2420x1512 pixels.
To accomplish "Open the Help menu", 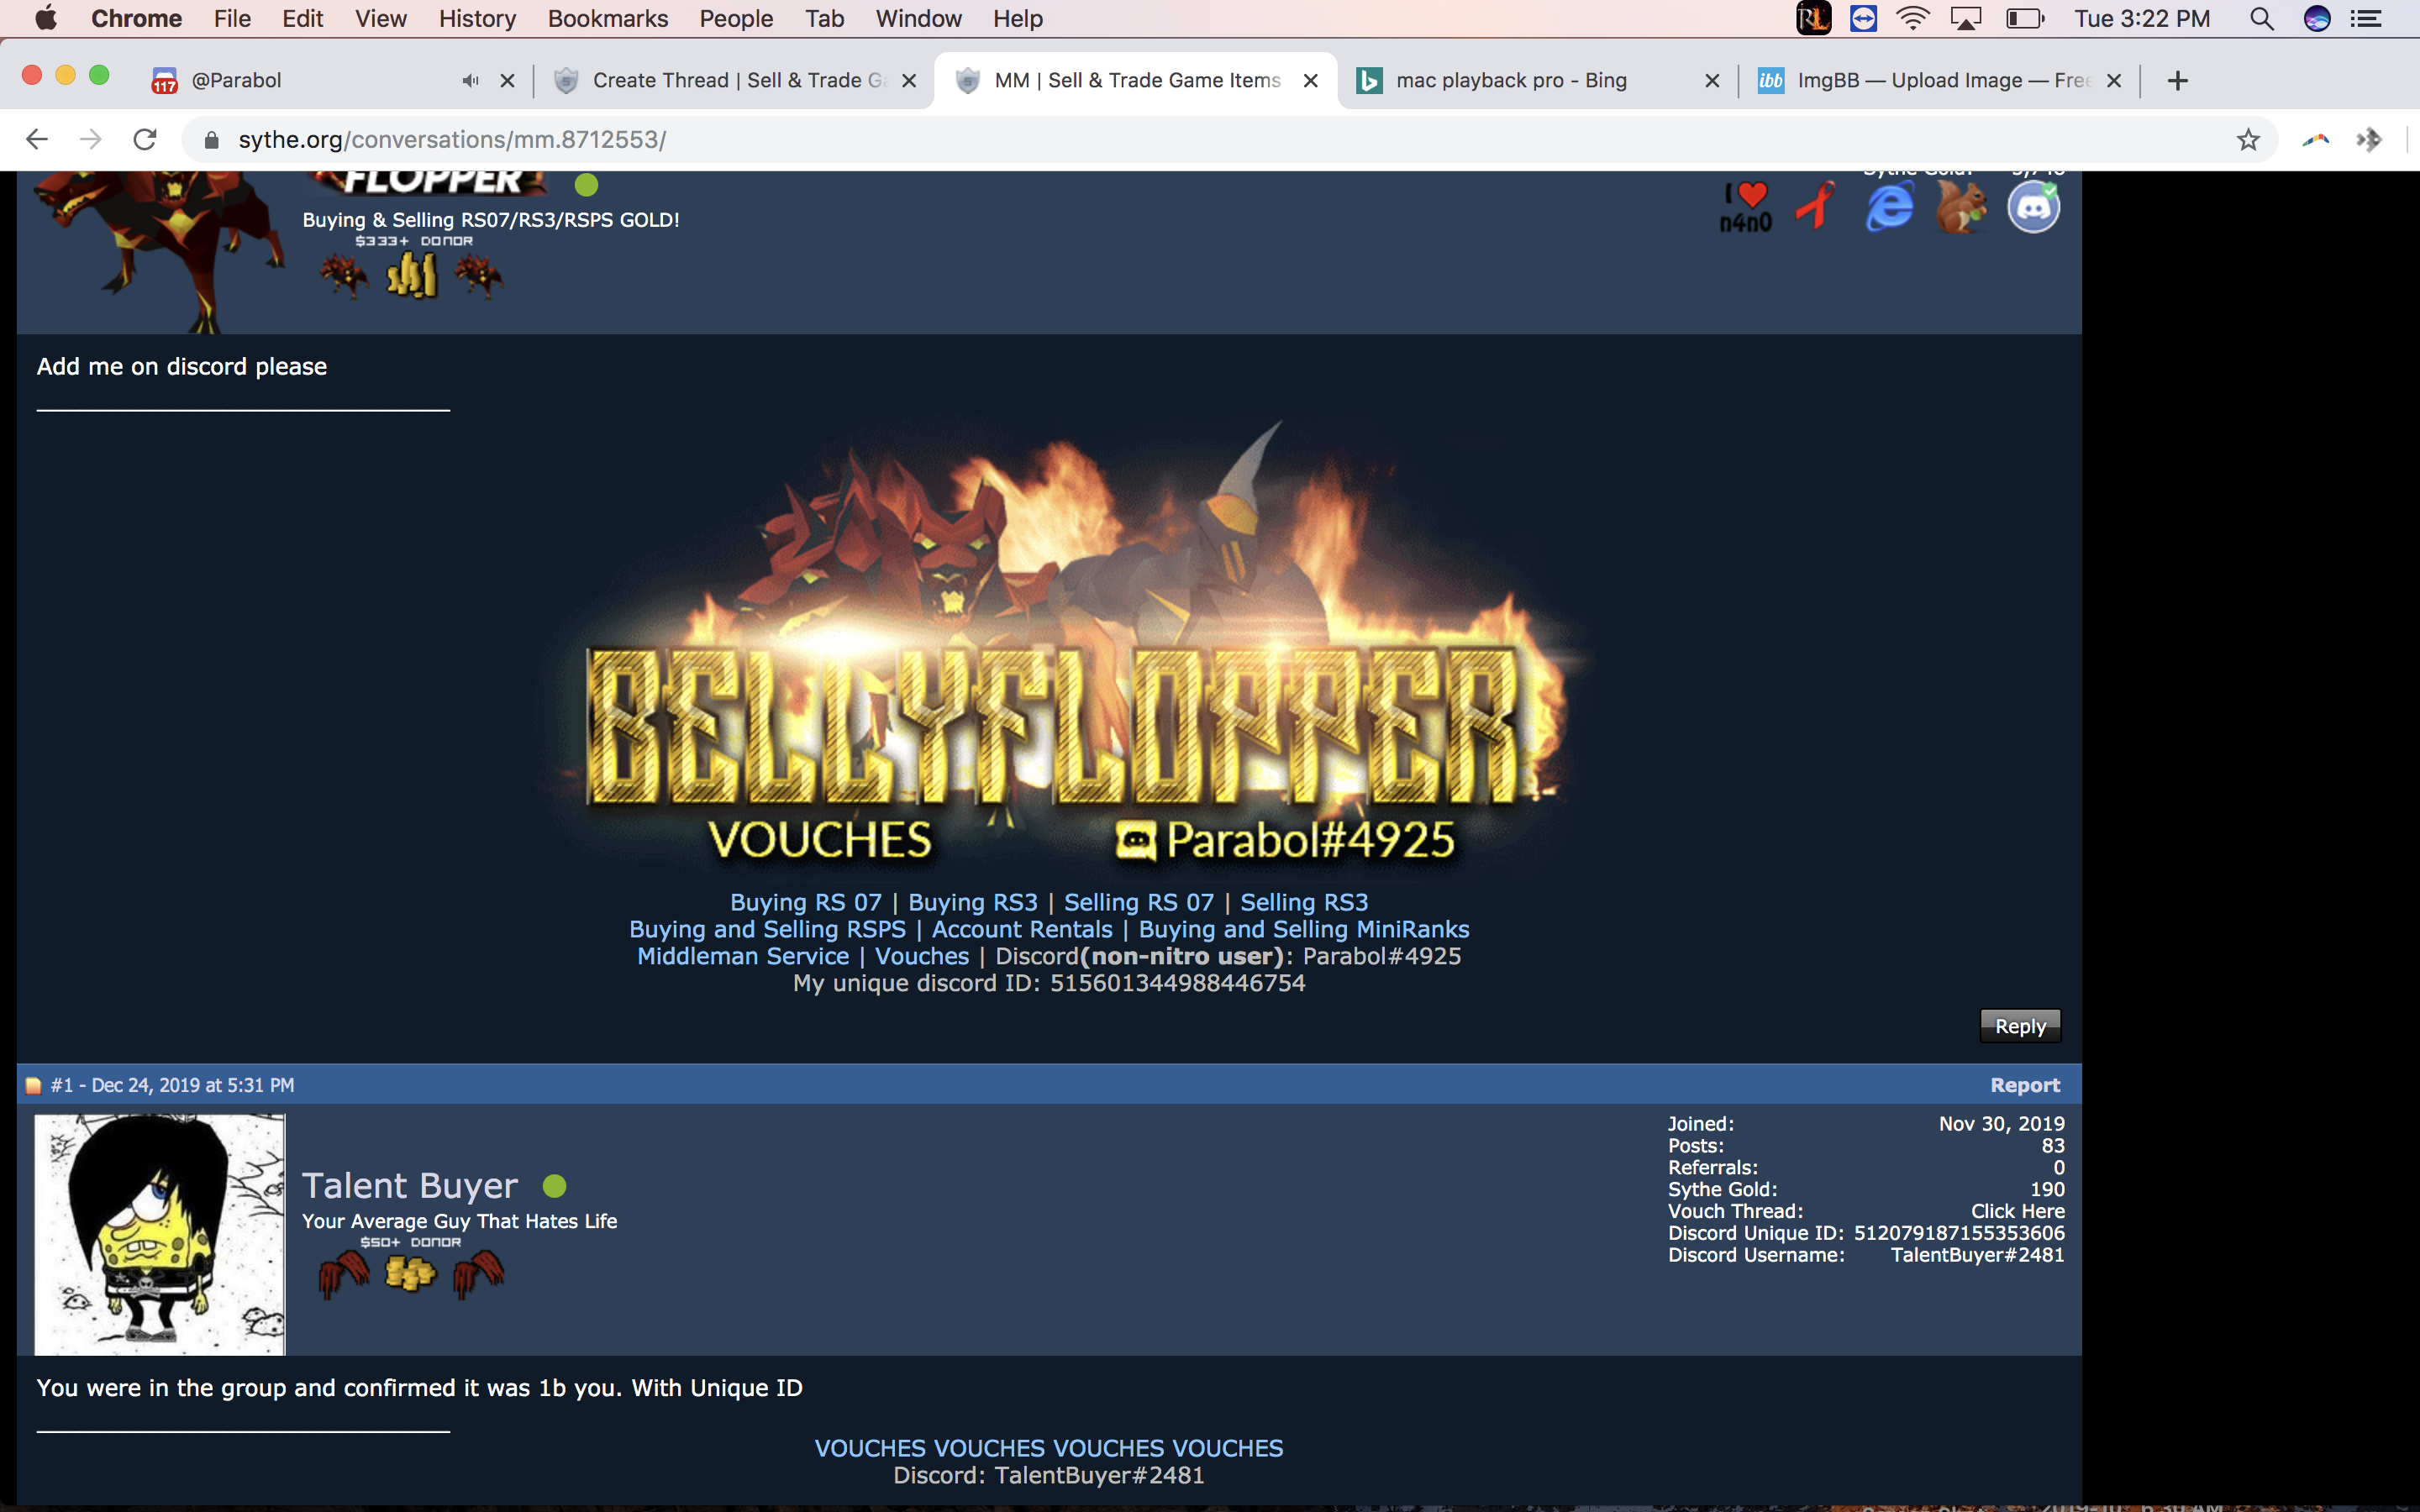I will [1018, 18].
